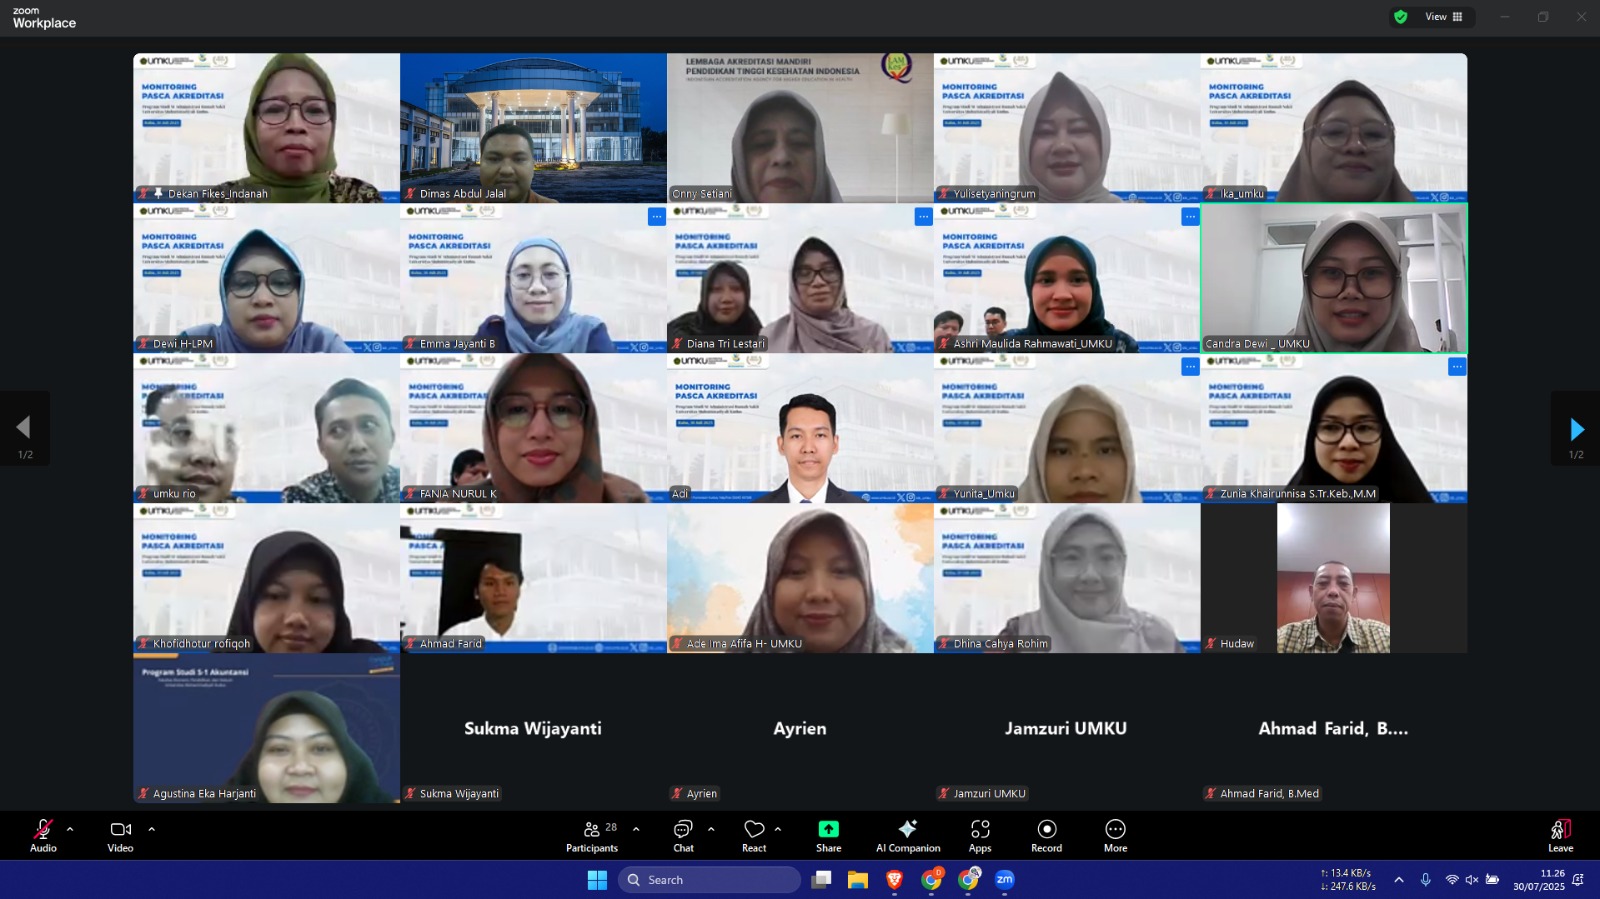Start recording with Record button

click(1046, 836)
